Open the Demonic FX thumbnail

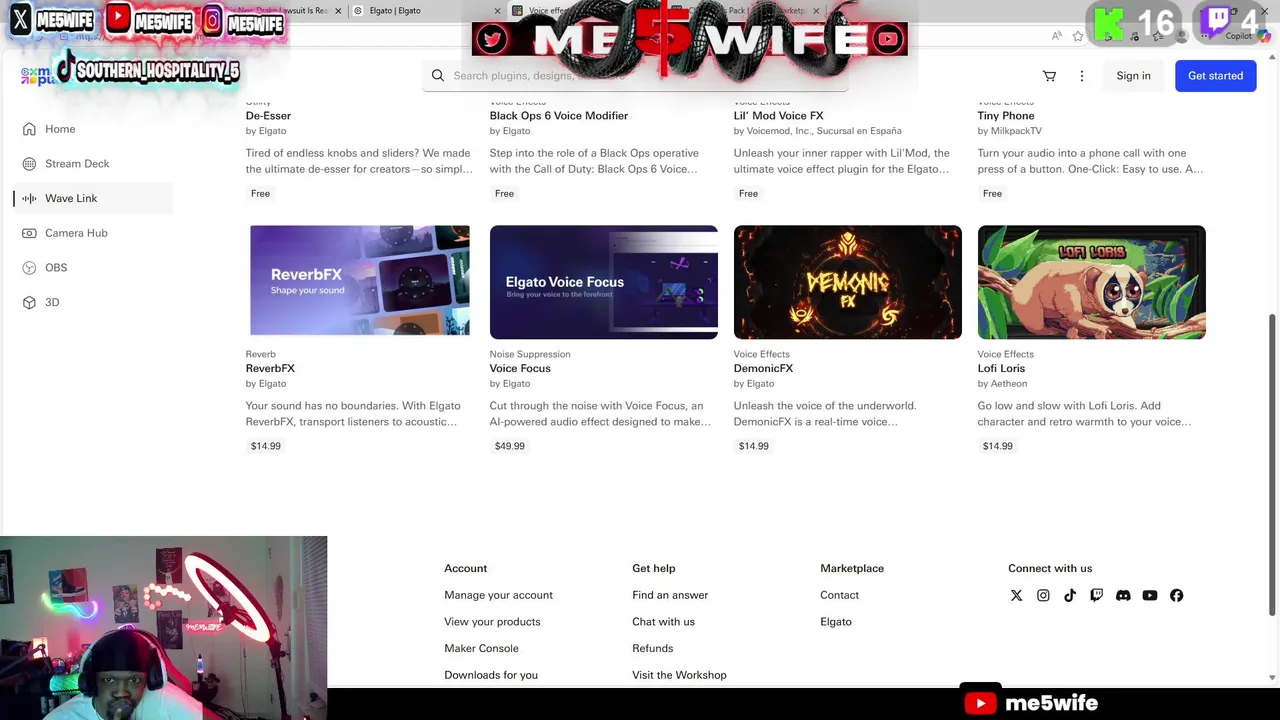[847, 282]
